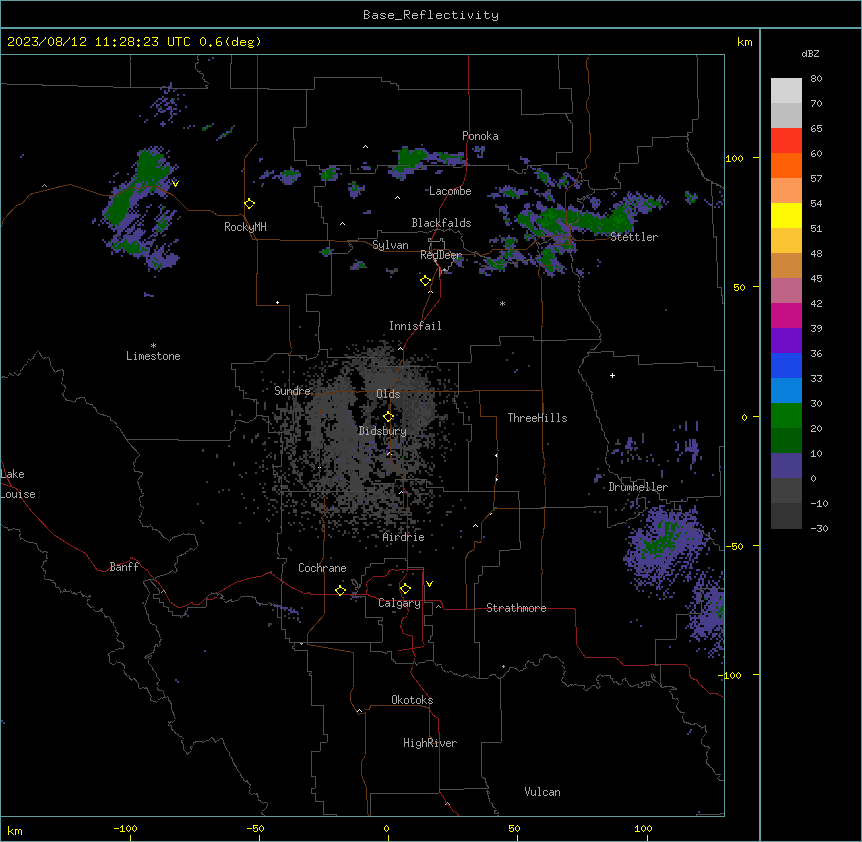Click the white plus marker north of Drumheller
Image resolution: width=862 pixels, height=842 pixels.
coord(612,375)
